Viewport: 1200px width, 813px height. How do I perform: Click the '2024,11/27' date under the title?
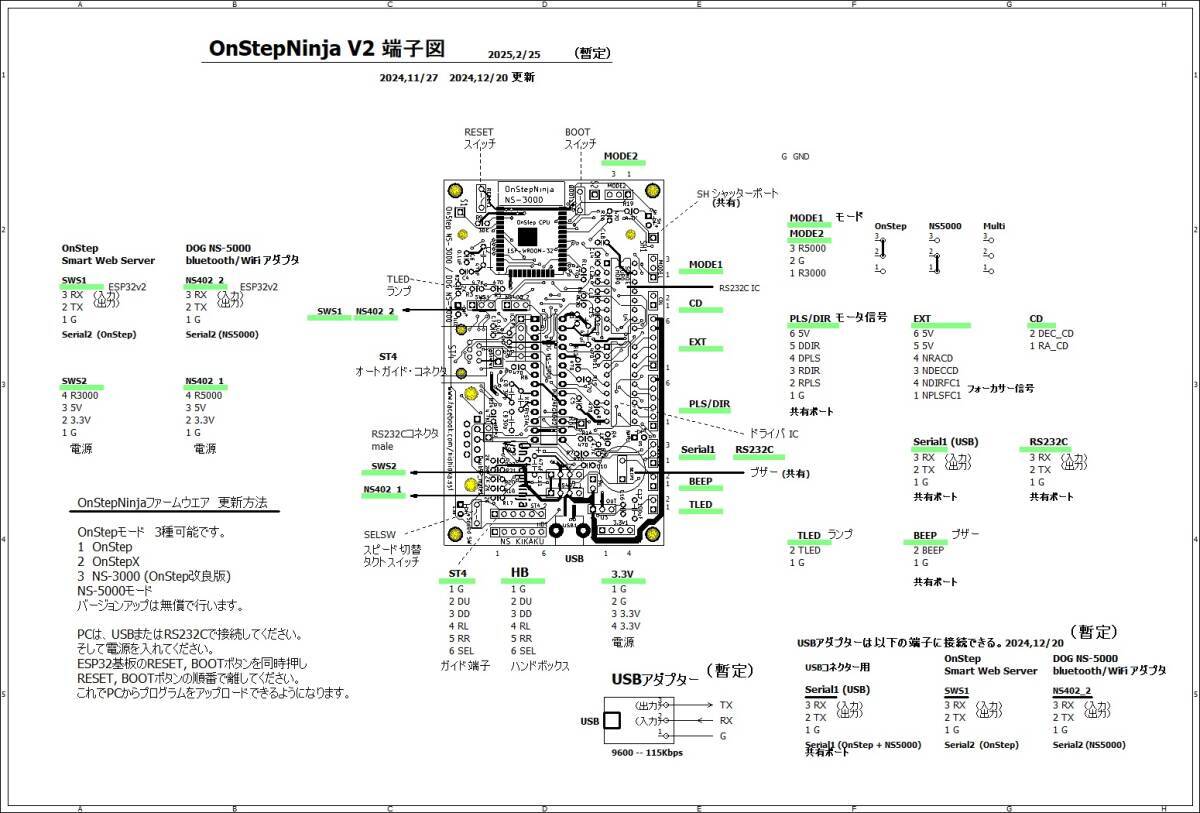point(409,77)
